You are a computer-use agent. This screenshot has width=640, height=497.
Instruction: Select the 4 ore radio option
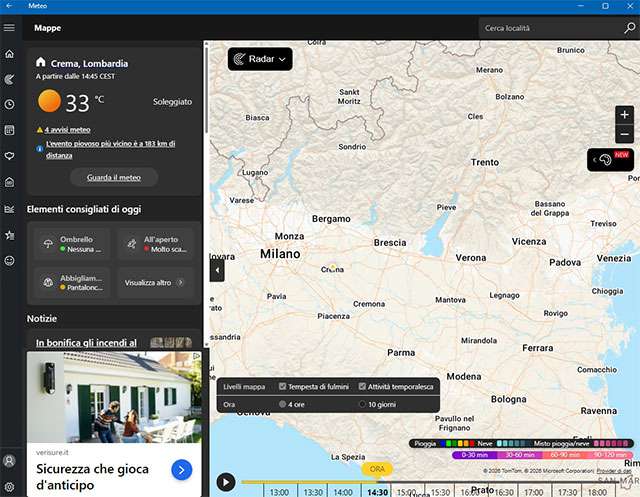pyautogui.click(x=282, y=404)
